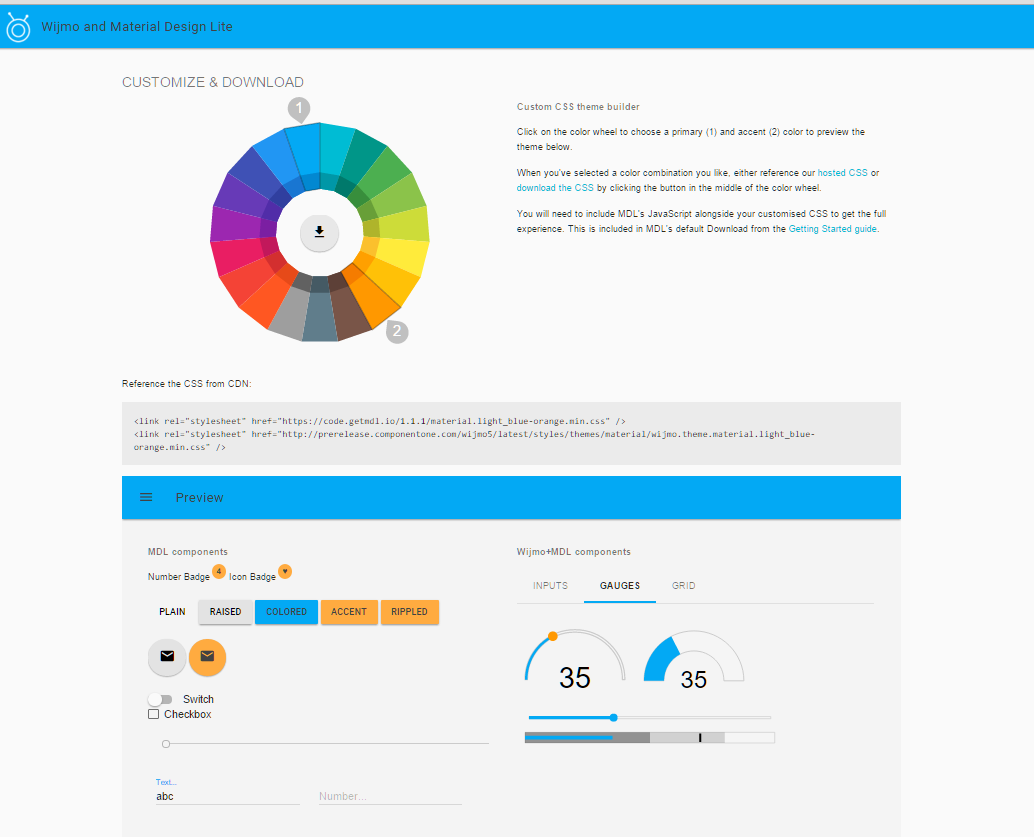Image resolution: width=1034 pixels, height=837 pixels.
Task: Focus the Text input containing abc
Action: click(228, 796)
